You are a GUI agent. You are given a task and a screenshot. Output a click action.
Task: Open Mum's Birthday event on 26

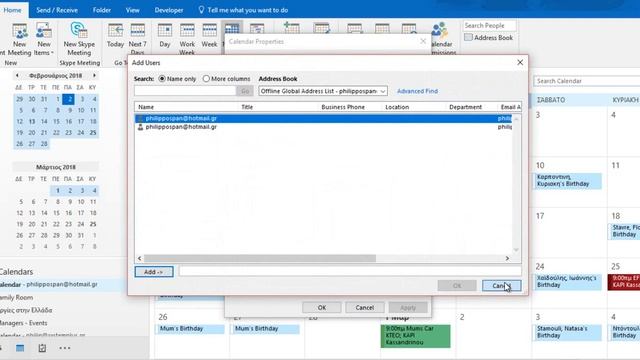(191, 329)
